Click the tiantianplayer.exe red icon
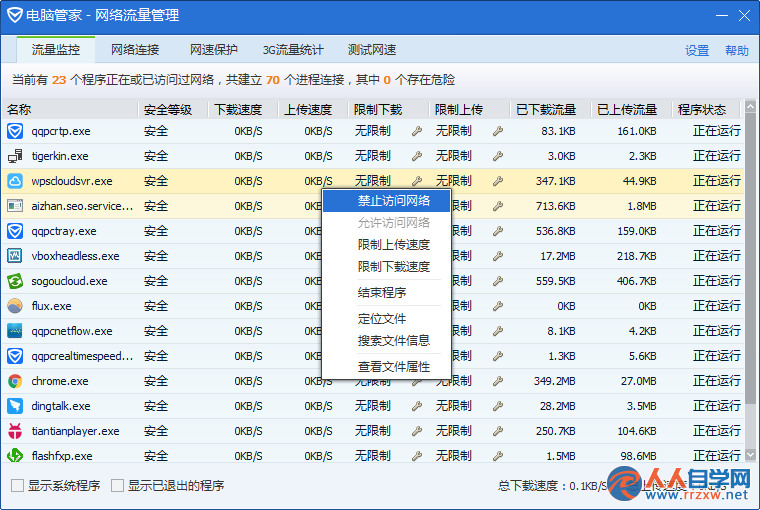 click(15, 431)
